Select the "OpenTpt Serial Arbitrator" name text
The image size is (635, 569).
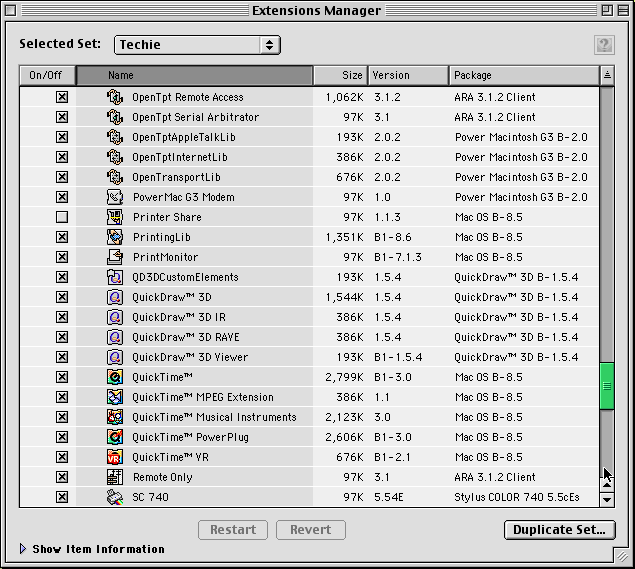(x=195, y=117)
